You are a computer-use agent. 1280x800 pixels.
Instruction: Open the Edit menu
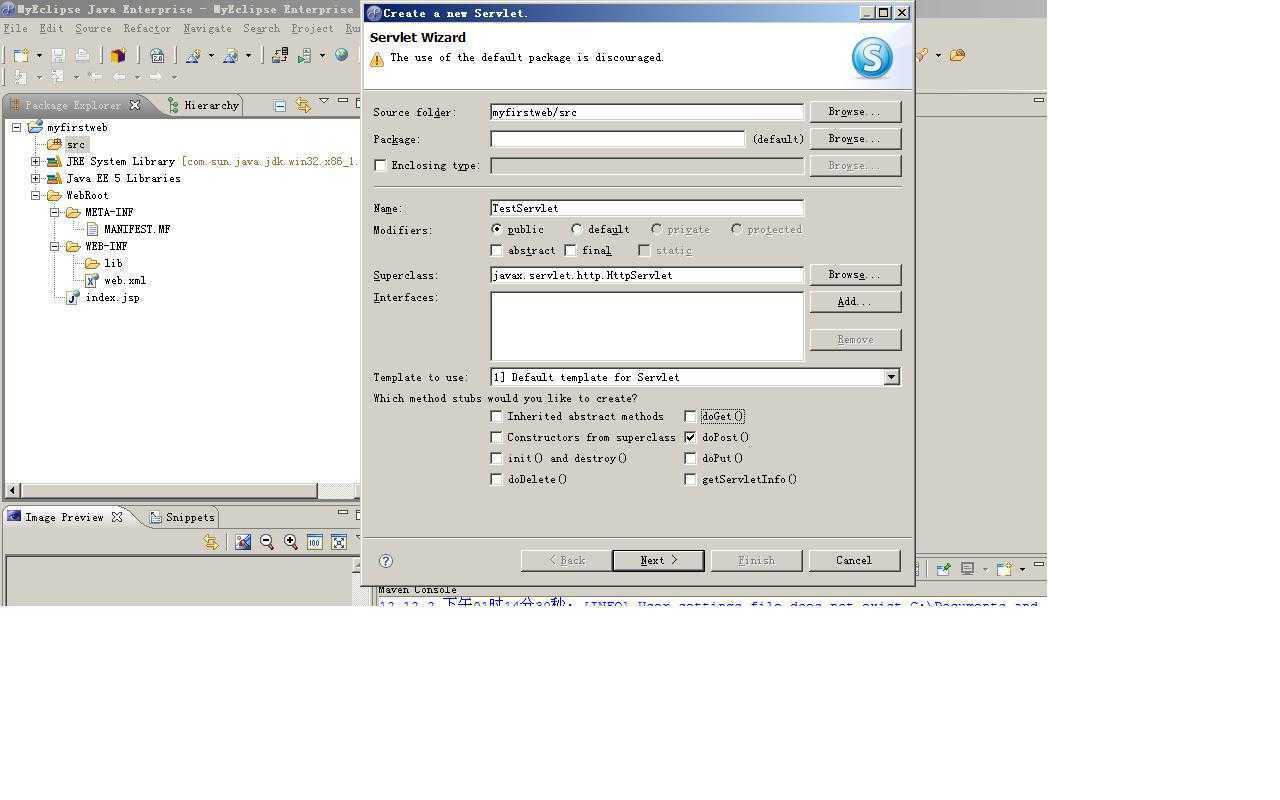(51, 28)
